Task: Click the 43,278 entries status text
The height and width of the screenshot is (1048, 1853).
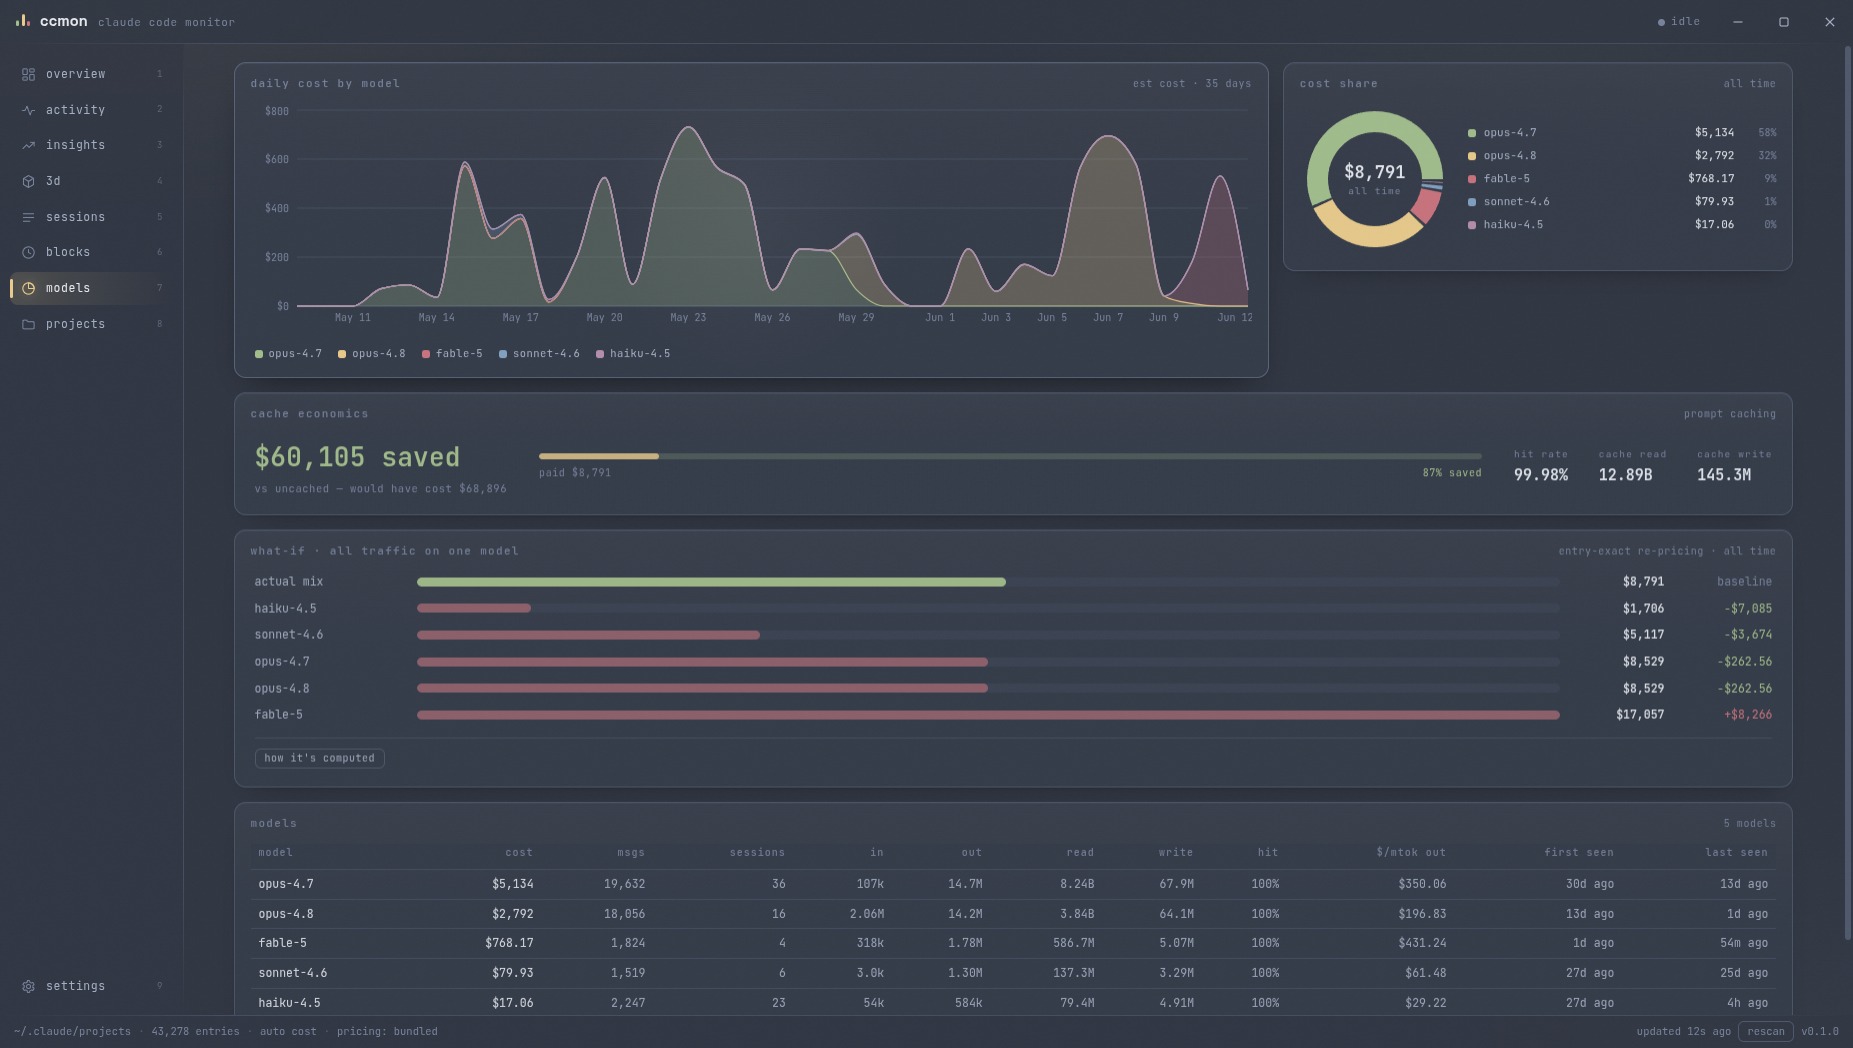Action: [x=195, y=1032]
